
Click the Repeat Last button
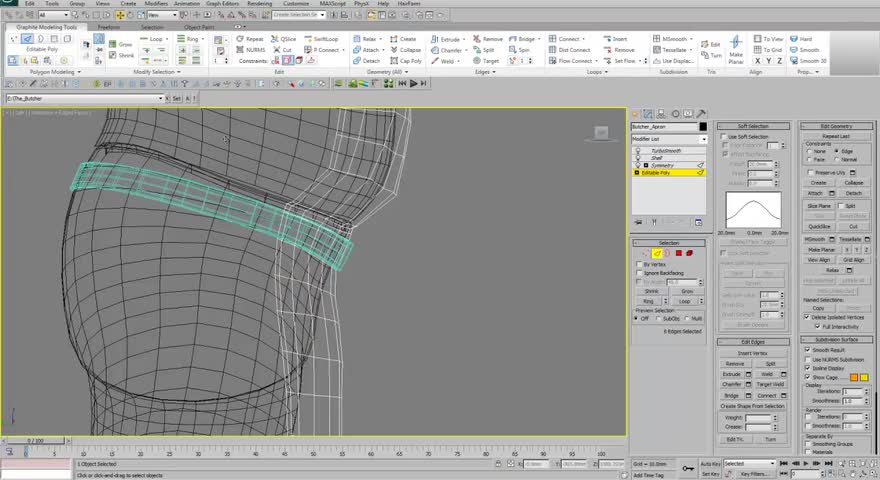coord(836,136)
